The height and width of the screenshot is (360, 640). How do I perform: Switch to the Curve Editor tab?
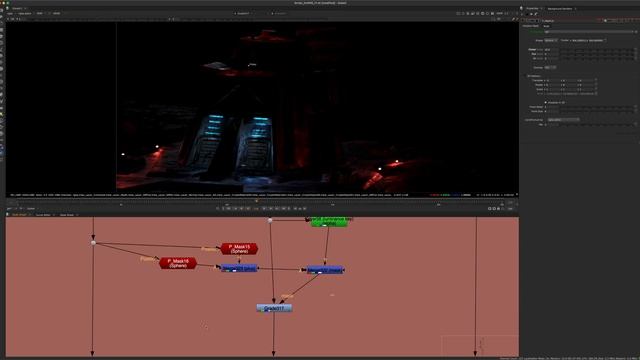[43, 215]
